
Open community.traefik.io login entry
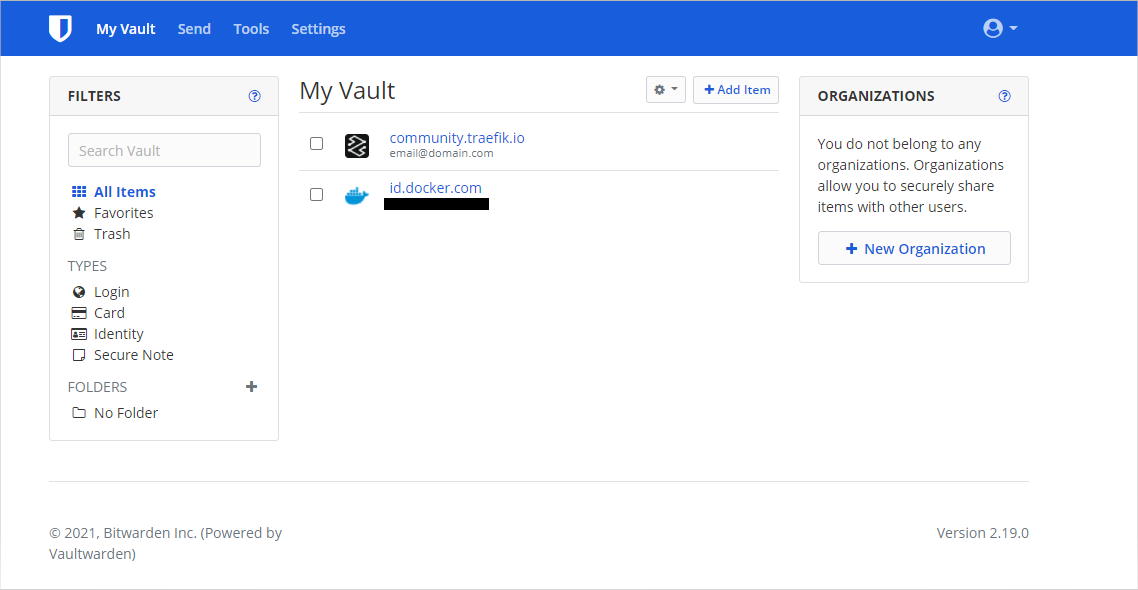[x=457, y=137]
